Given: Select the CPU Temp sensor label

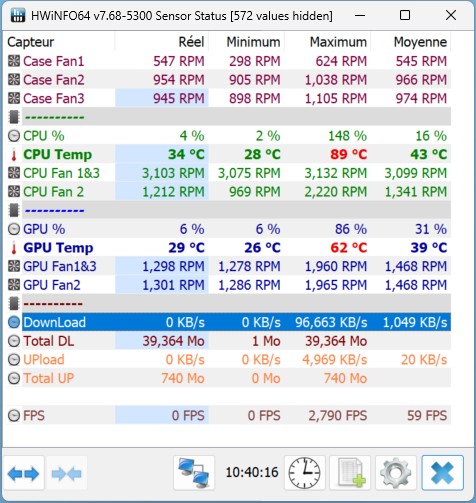Looking at the screenshot, I should coord(58,155).
